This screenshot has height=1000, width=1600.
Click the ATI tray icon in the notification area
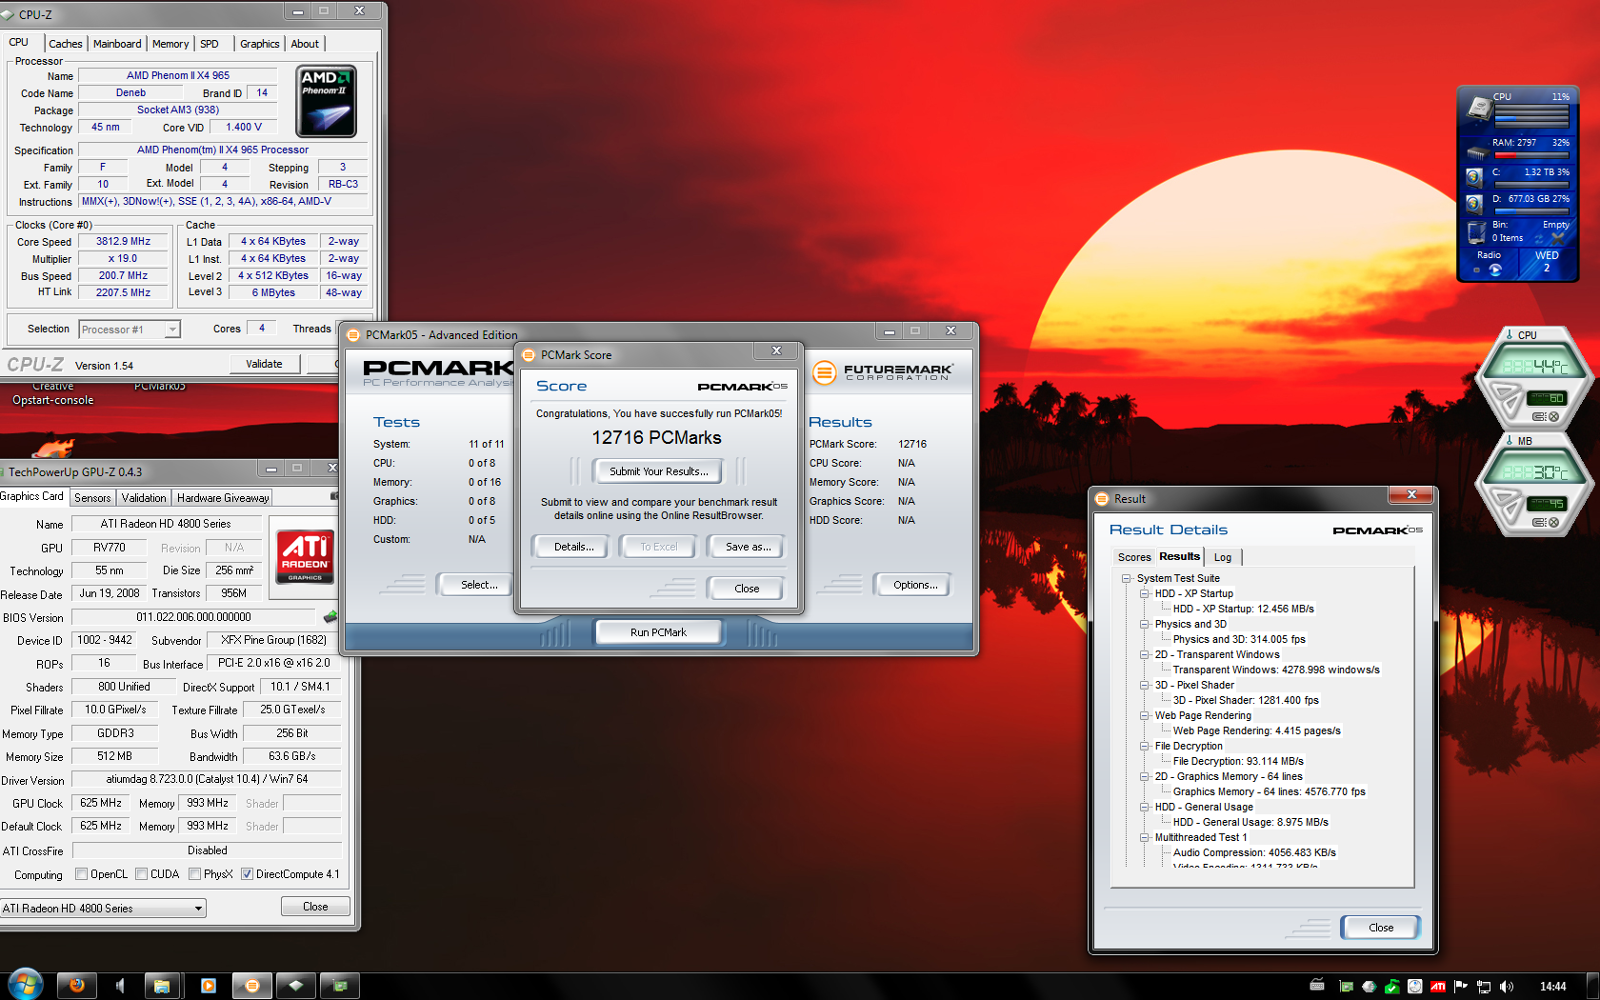coord(1438,986)
